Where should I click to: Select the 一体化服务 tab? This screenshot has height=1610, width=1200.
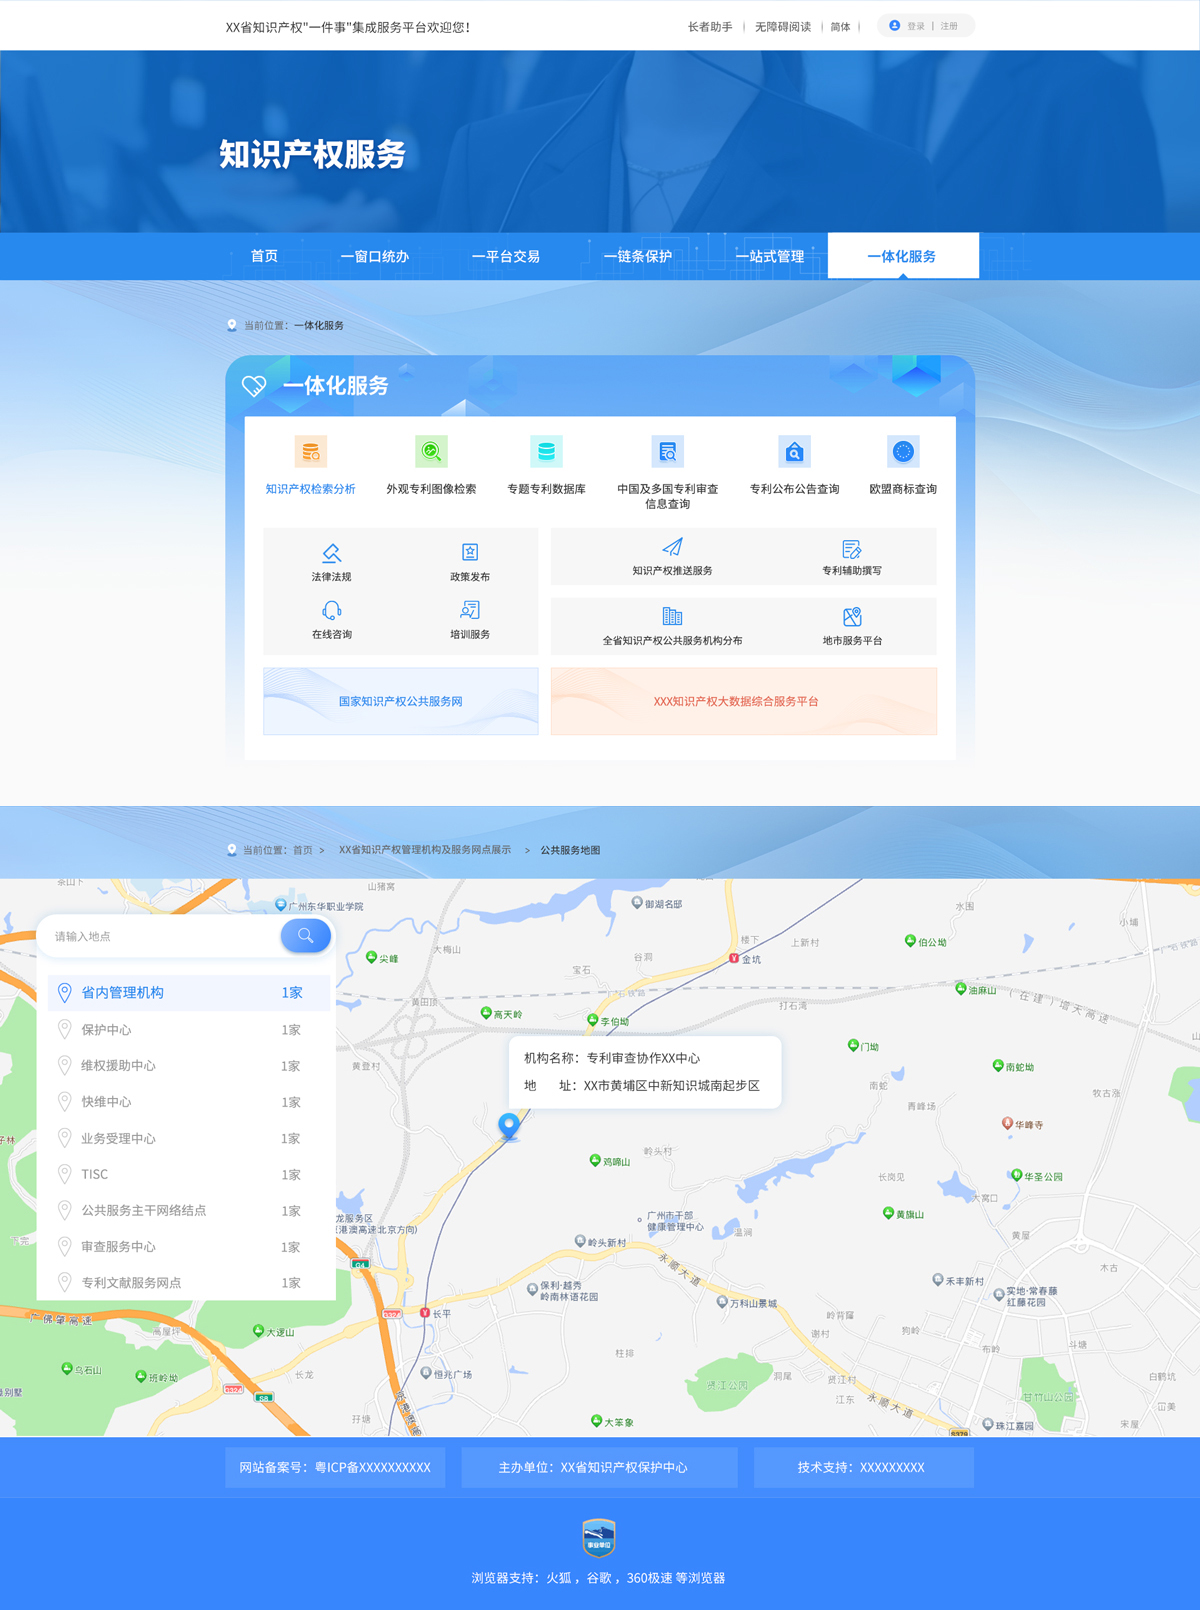click(903, 256)
